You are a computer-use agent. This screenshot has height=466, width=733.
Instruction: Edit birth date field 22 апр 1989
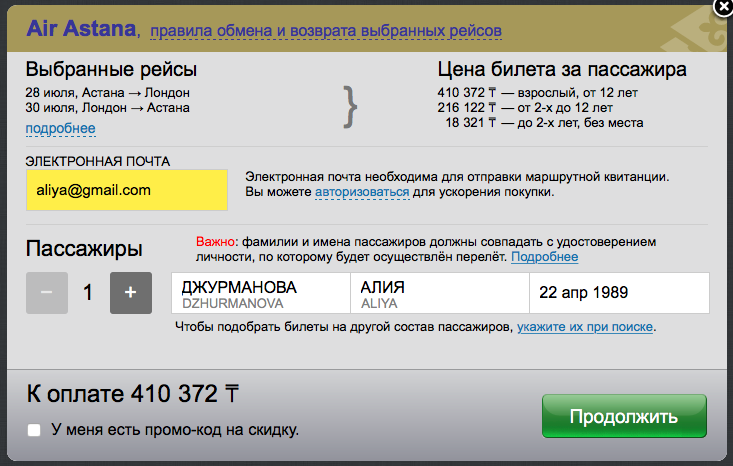[619, 293]
